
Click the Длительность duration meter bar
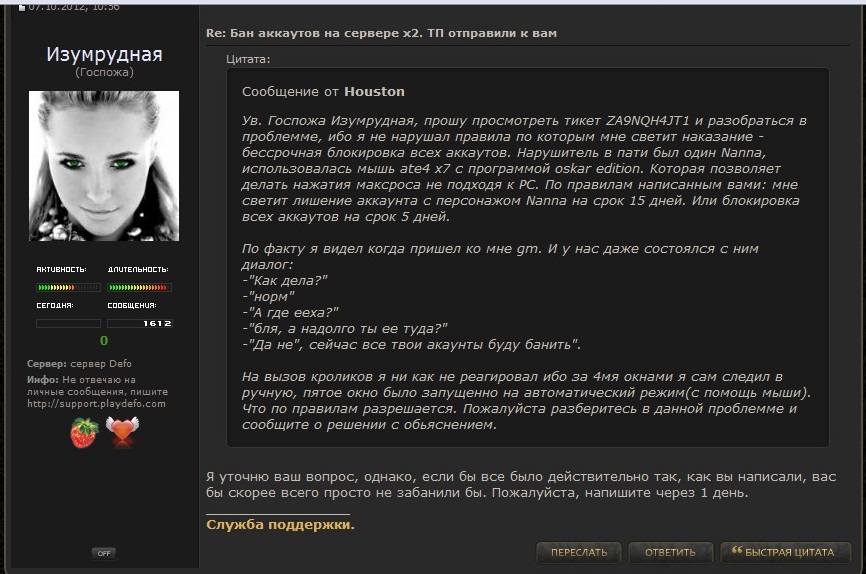139,287
